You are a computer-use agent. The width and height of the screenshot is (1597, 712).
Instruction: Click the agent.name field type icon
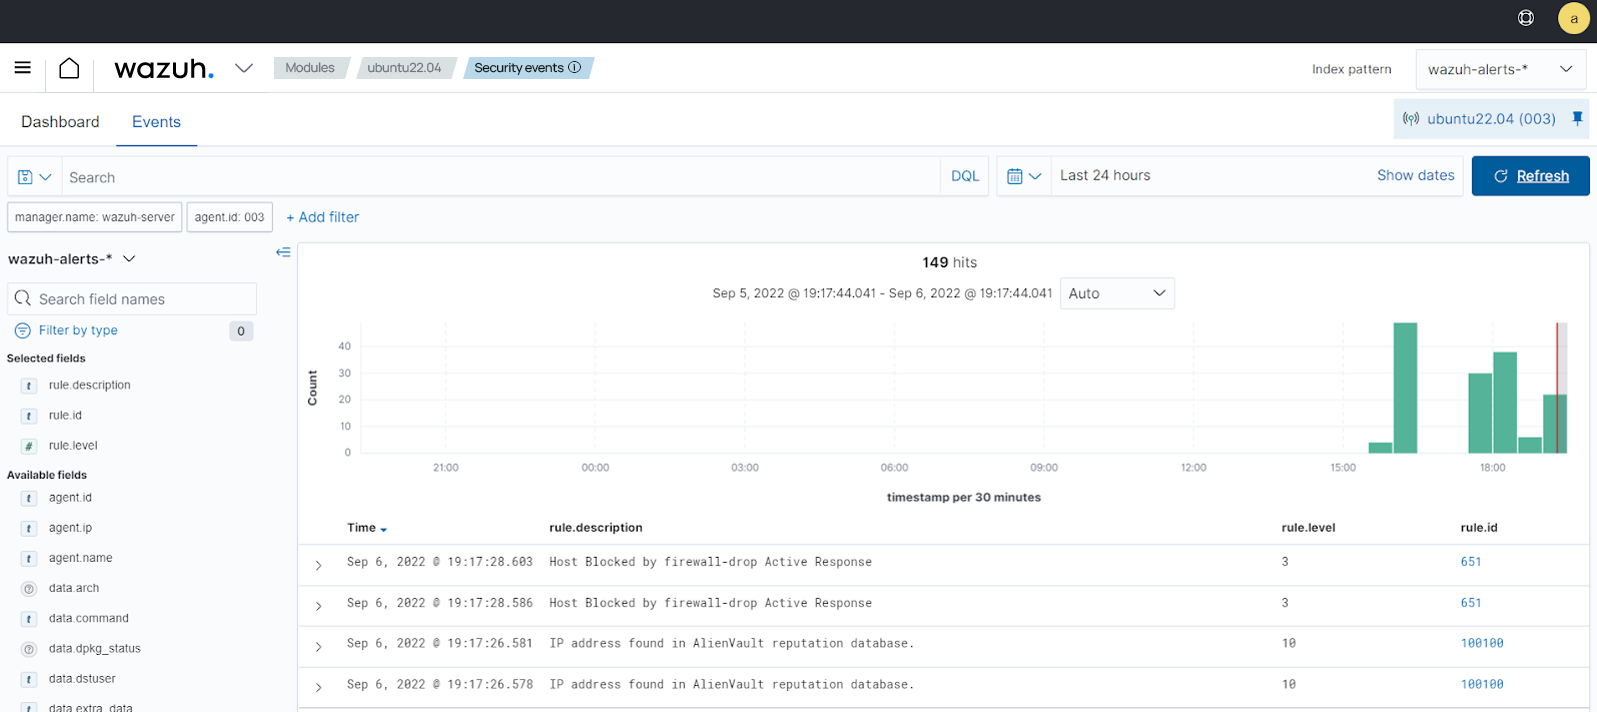pos(29,559)
